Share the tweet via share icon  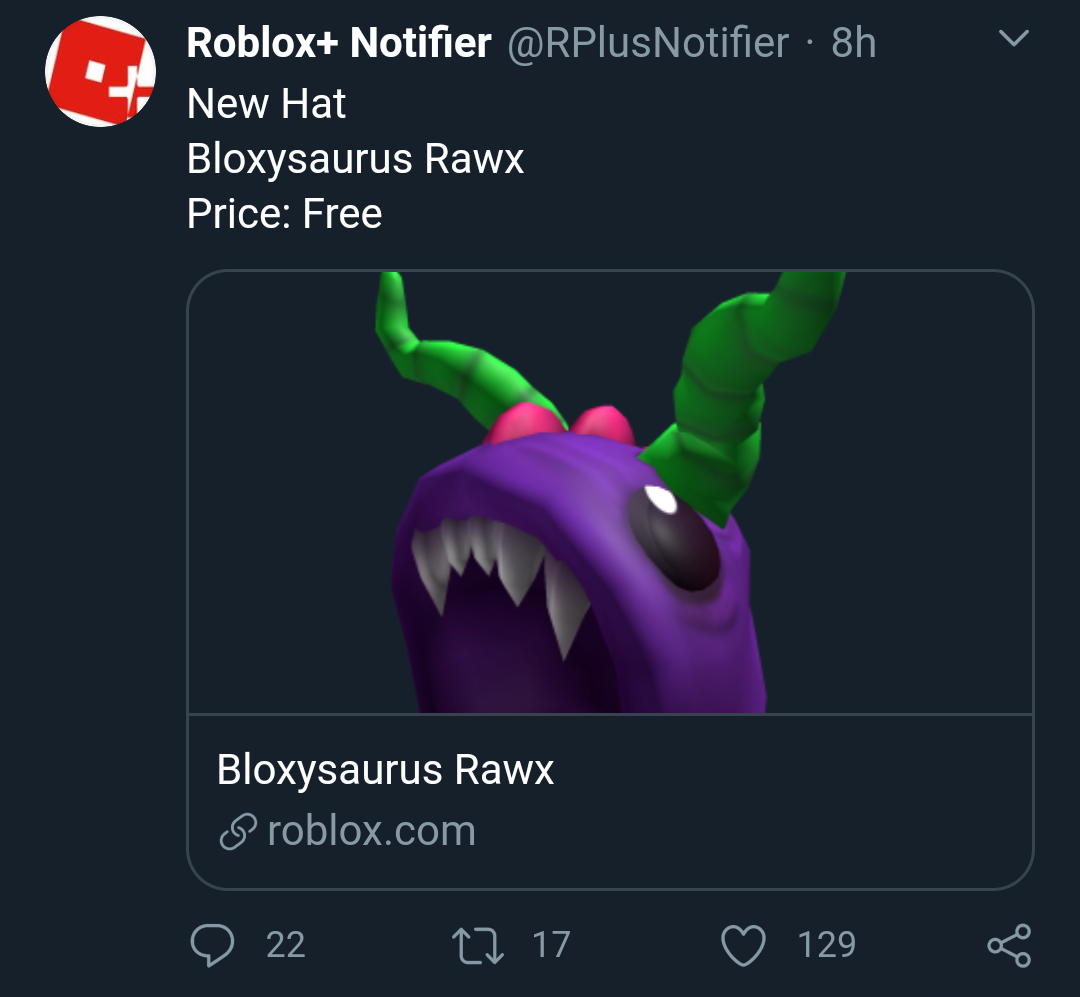(x=1008, y=945)
